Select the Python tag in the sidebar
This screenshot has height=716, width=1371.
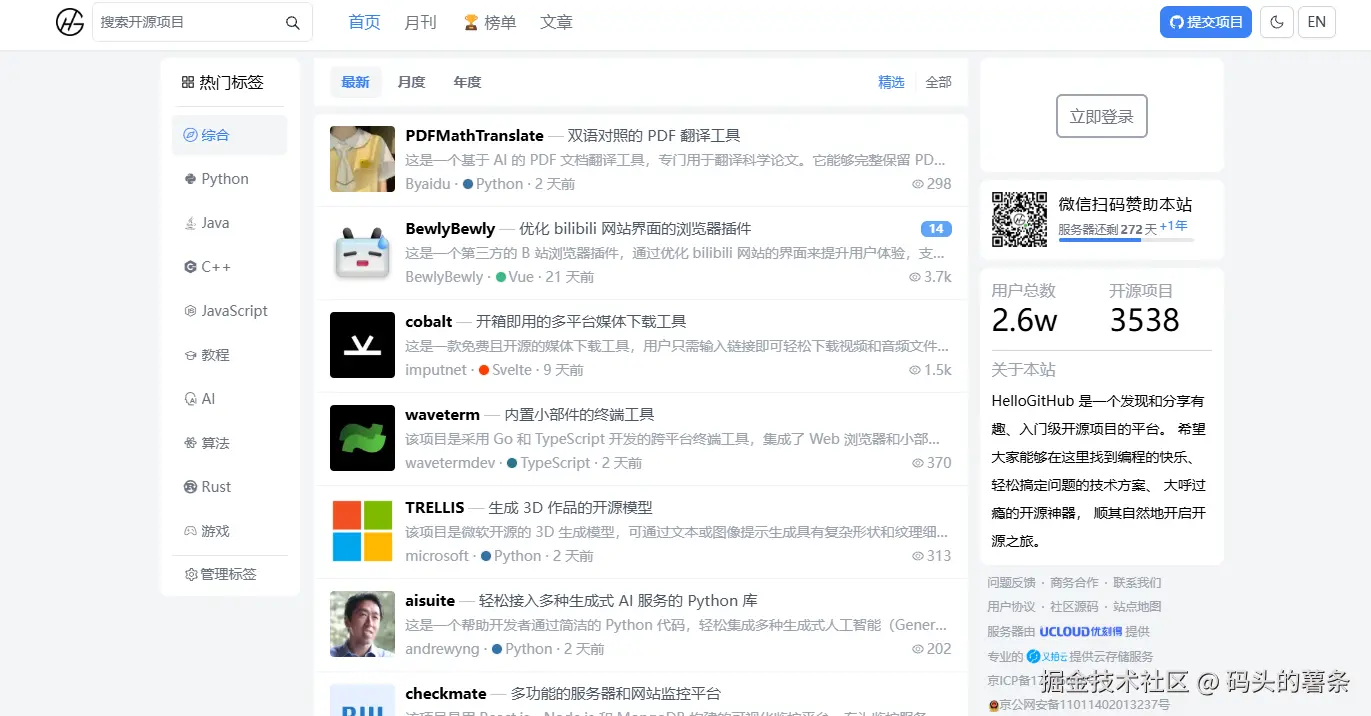tap(229, 179)
